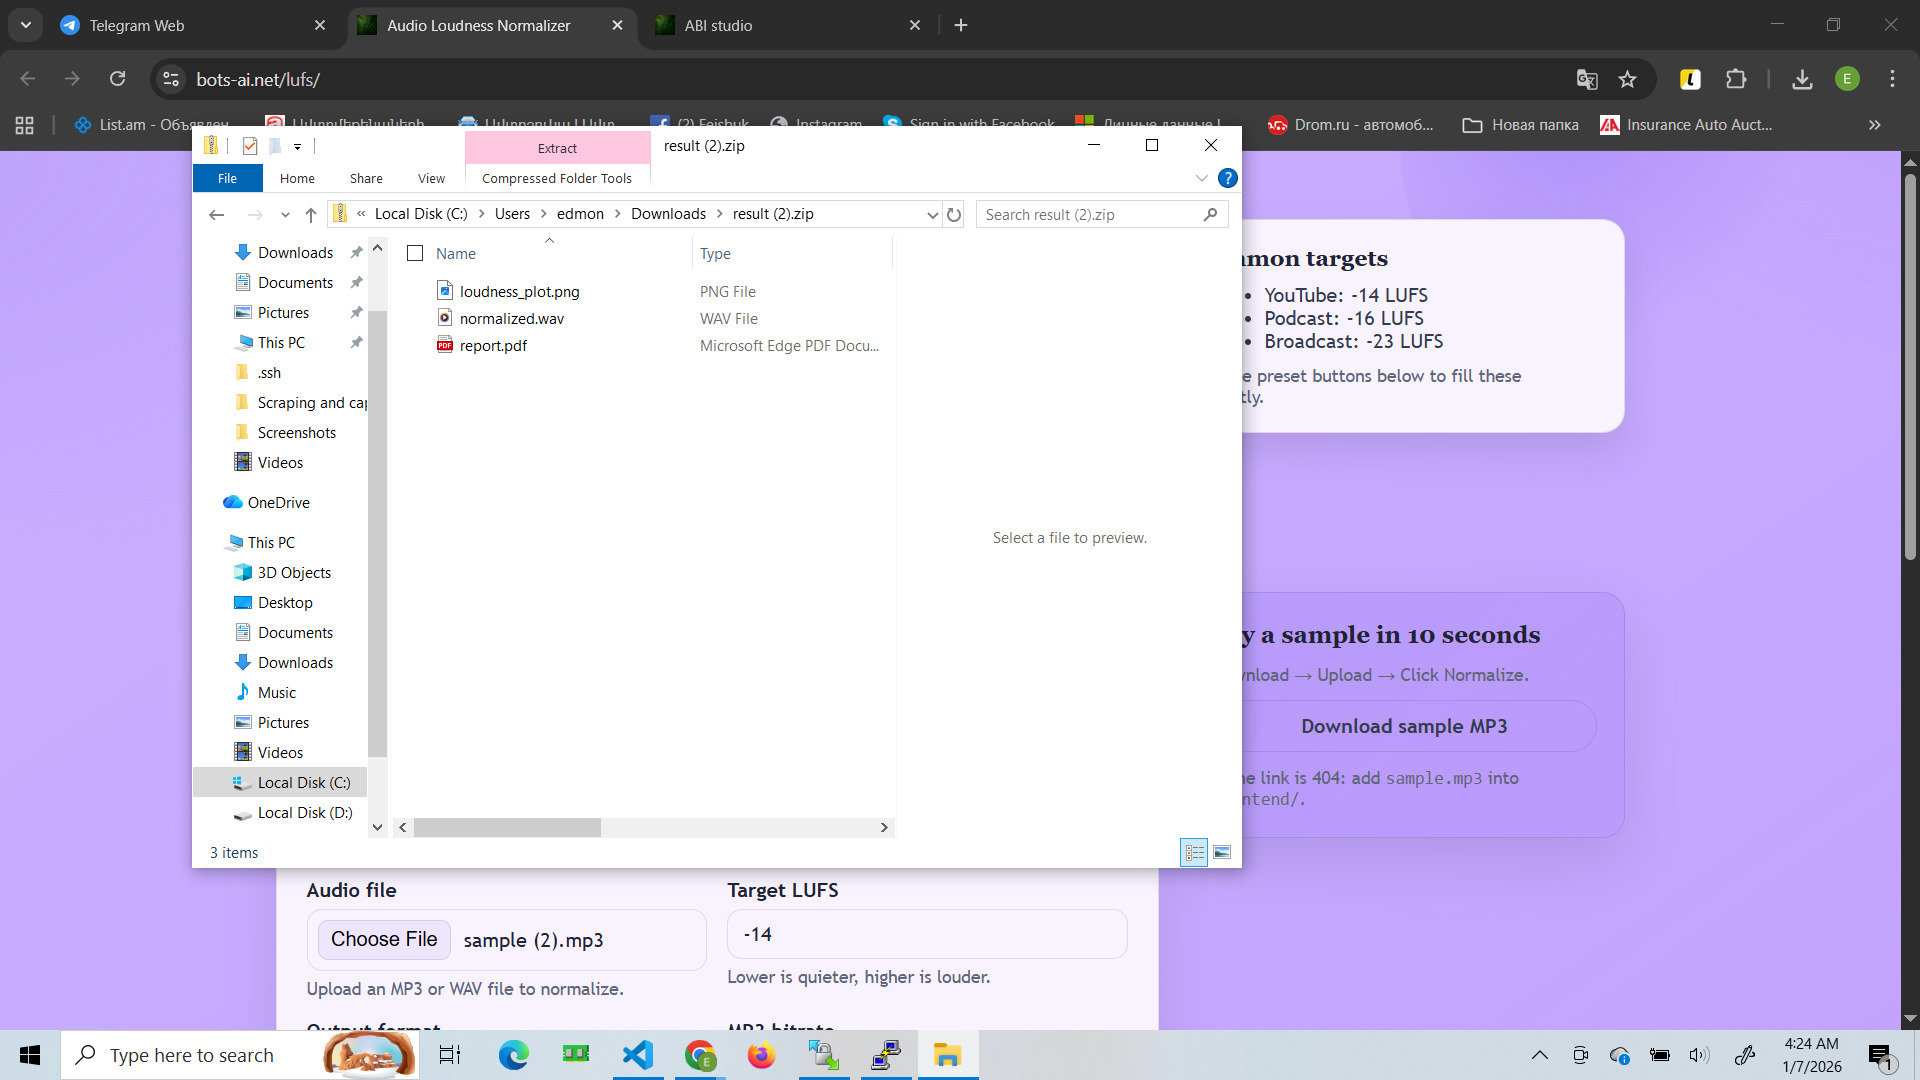1920x1080 pixels.
Task: Click the refresh icon in the address bar
Action: 954,214
